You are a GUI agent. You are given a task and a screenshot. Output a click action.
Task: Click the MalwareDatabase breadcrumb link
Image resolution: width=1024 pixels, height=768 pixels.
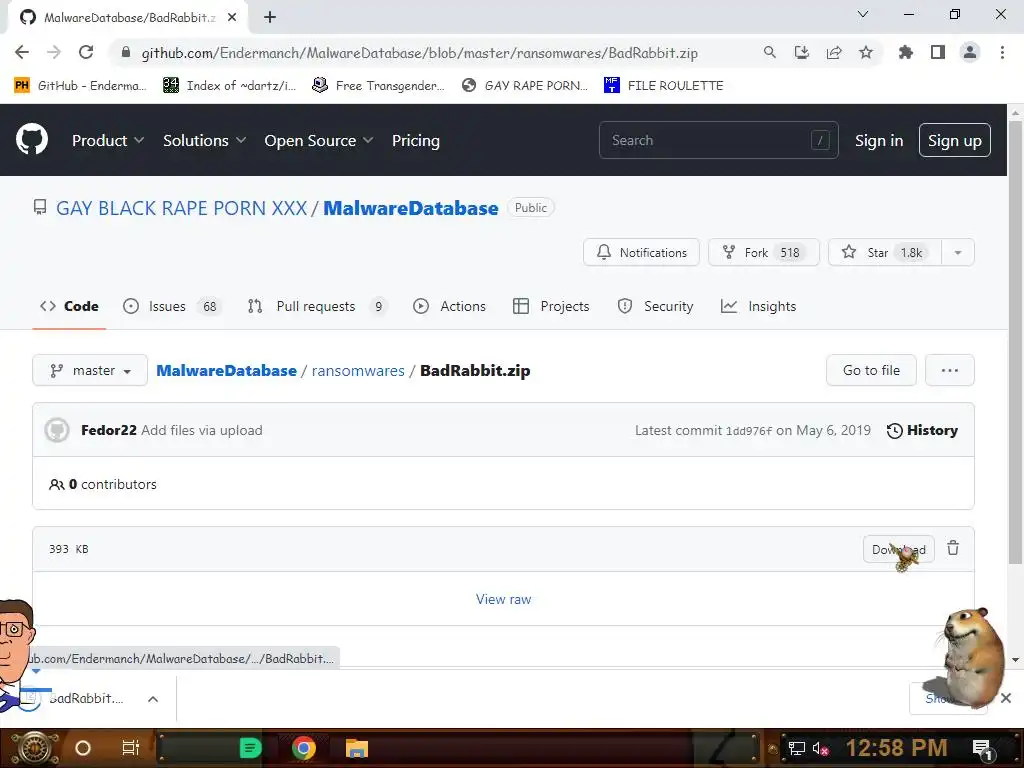(226, 370)
